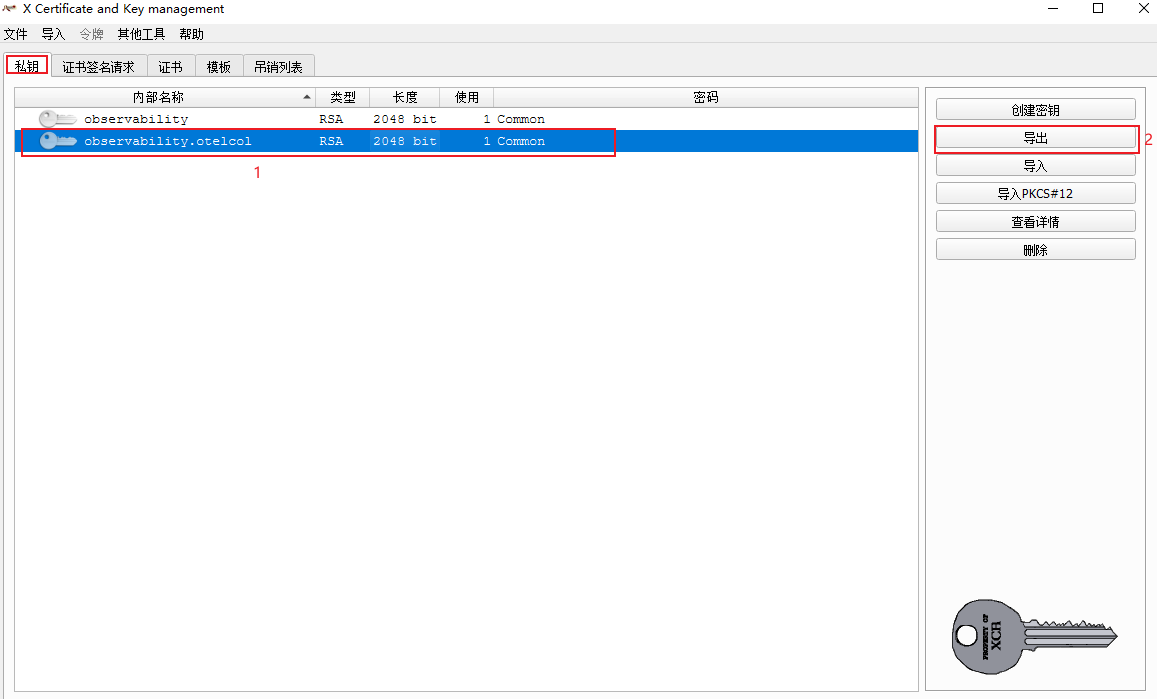Image resolution: width=1157 pixels, height=699 pixels.
Task: Open the 导入 menu in menu bar
Action: 53,34
